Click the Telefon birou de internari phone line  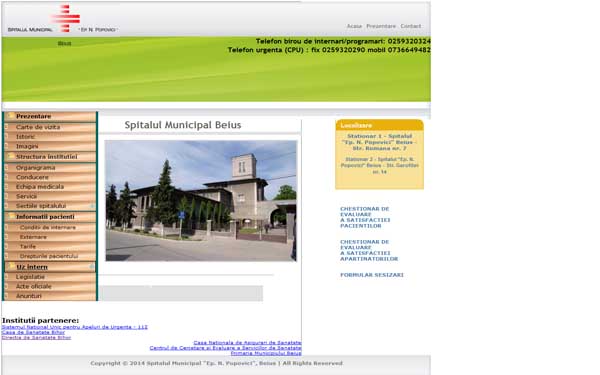[x=343, y=41]
